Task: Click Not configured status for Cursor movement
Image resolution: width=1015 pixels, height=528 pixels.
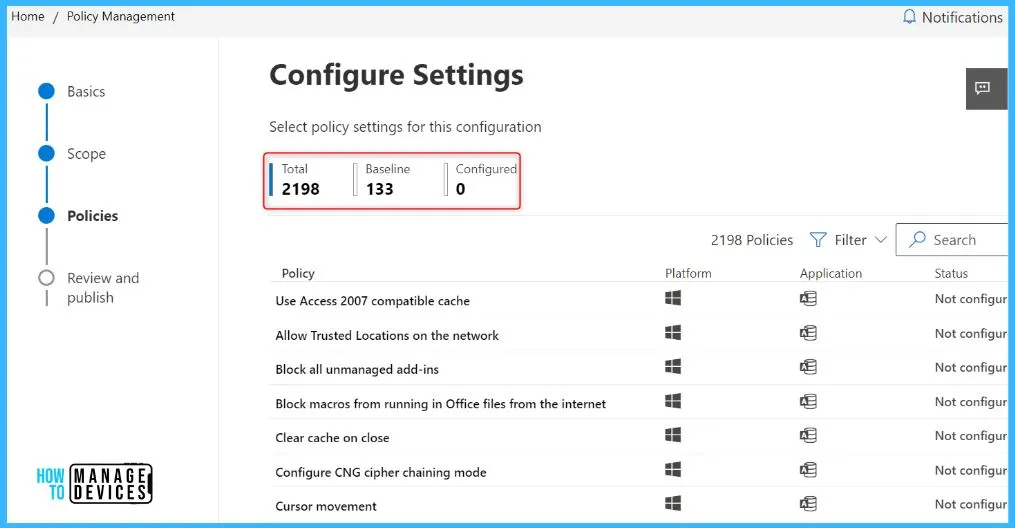Action: pos(971,504)
